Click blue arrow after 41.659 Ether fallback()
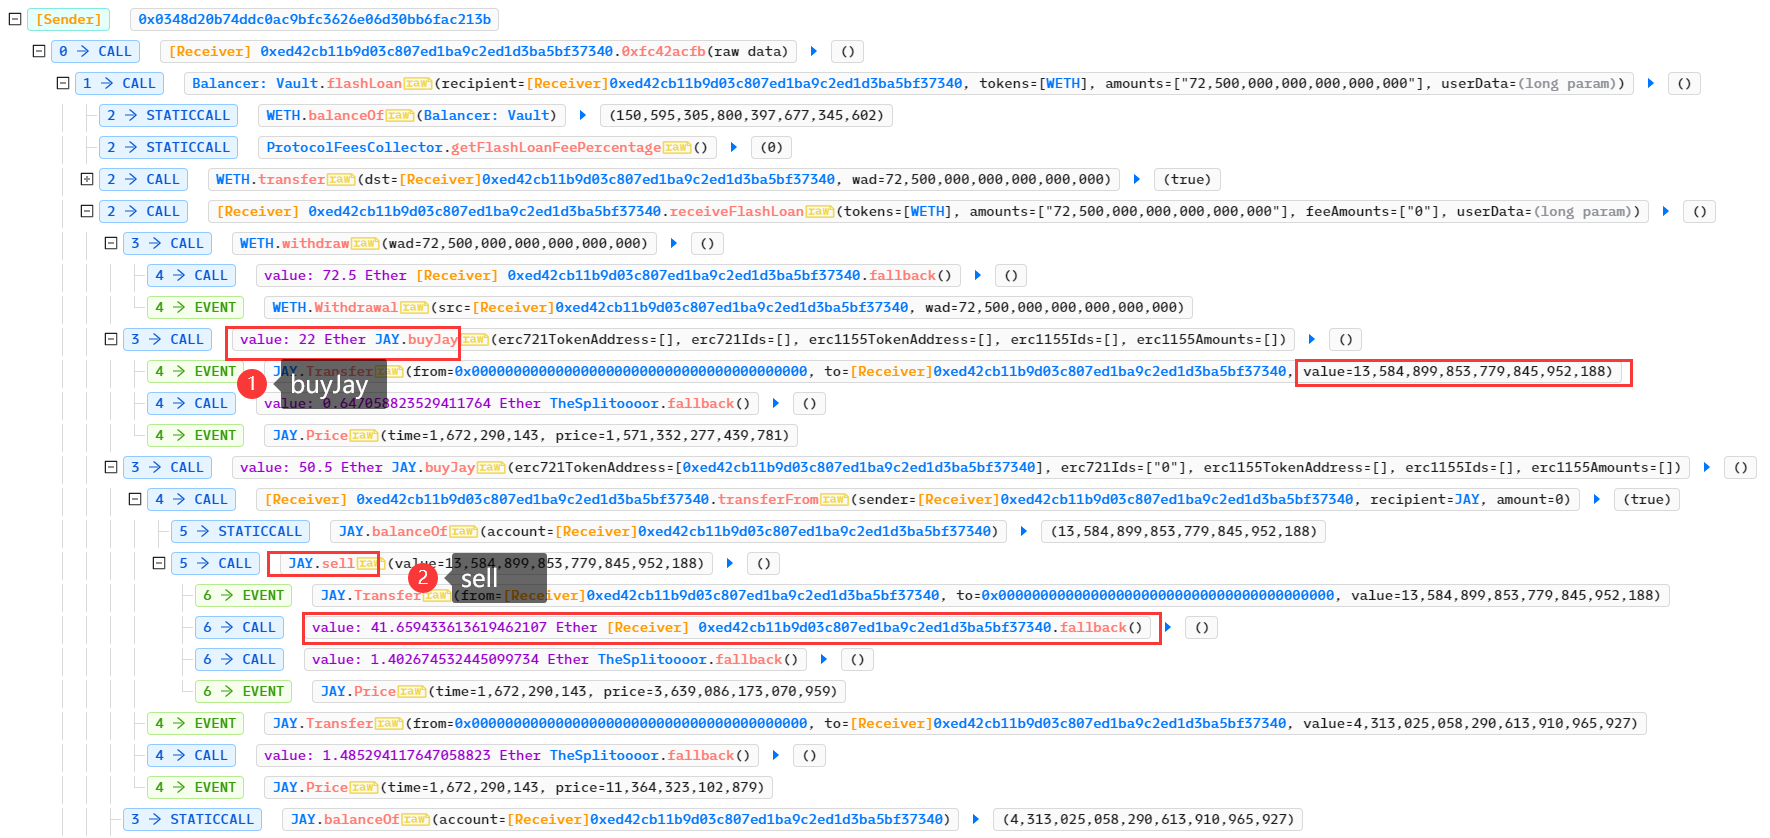1770x838 pixels. [1168, 627]
